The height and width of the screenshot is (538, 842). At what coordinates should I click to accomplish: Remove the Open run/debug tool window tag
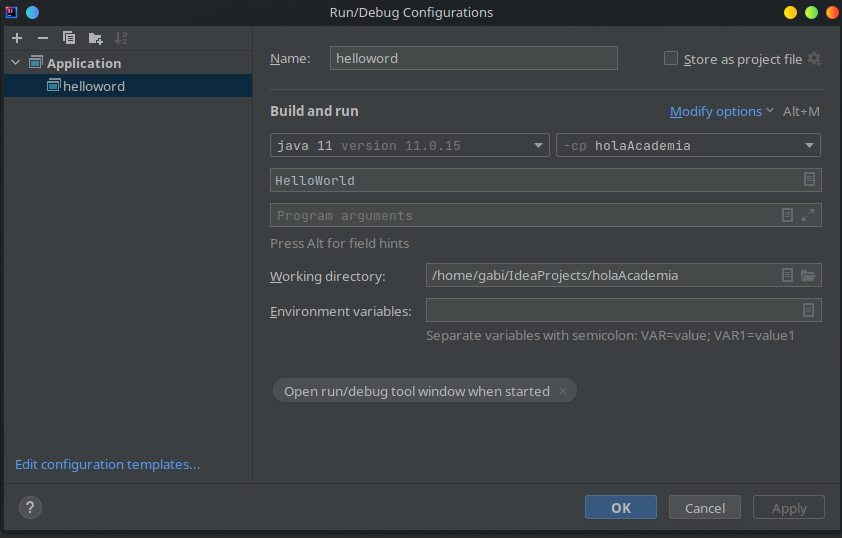(x=563, y=391)
